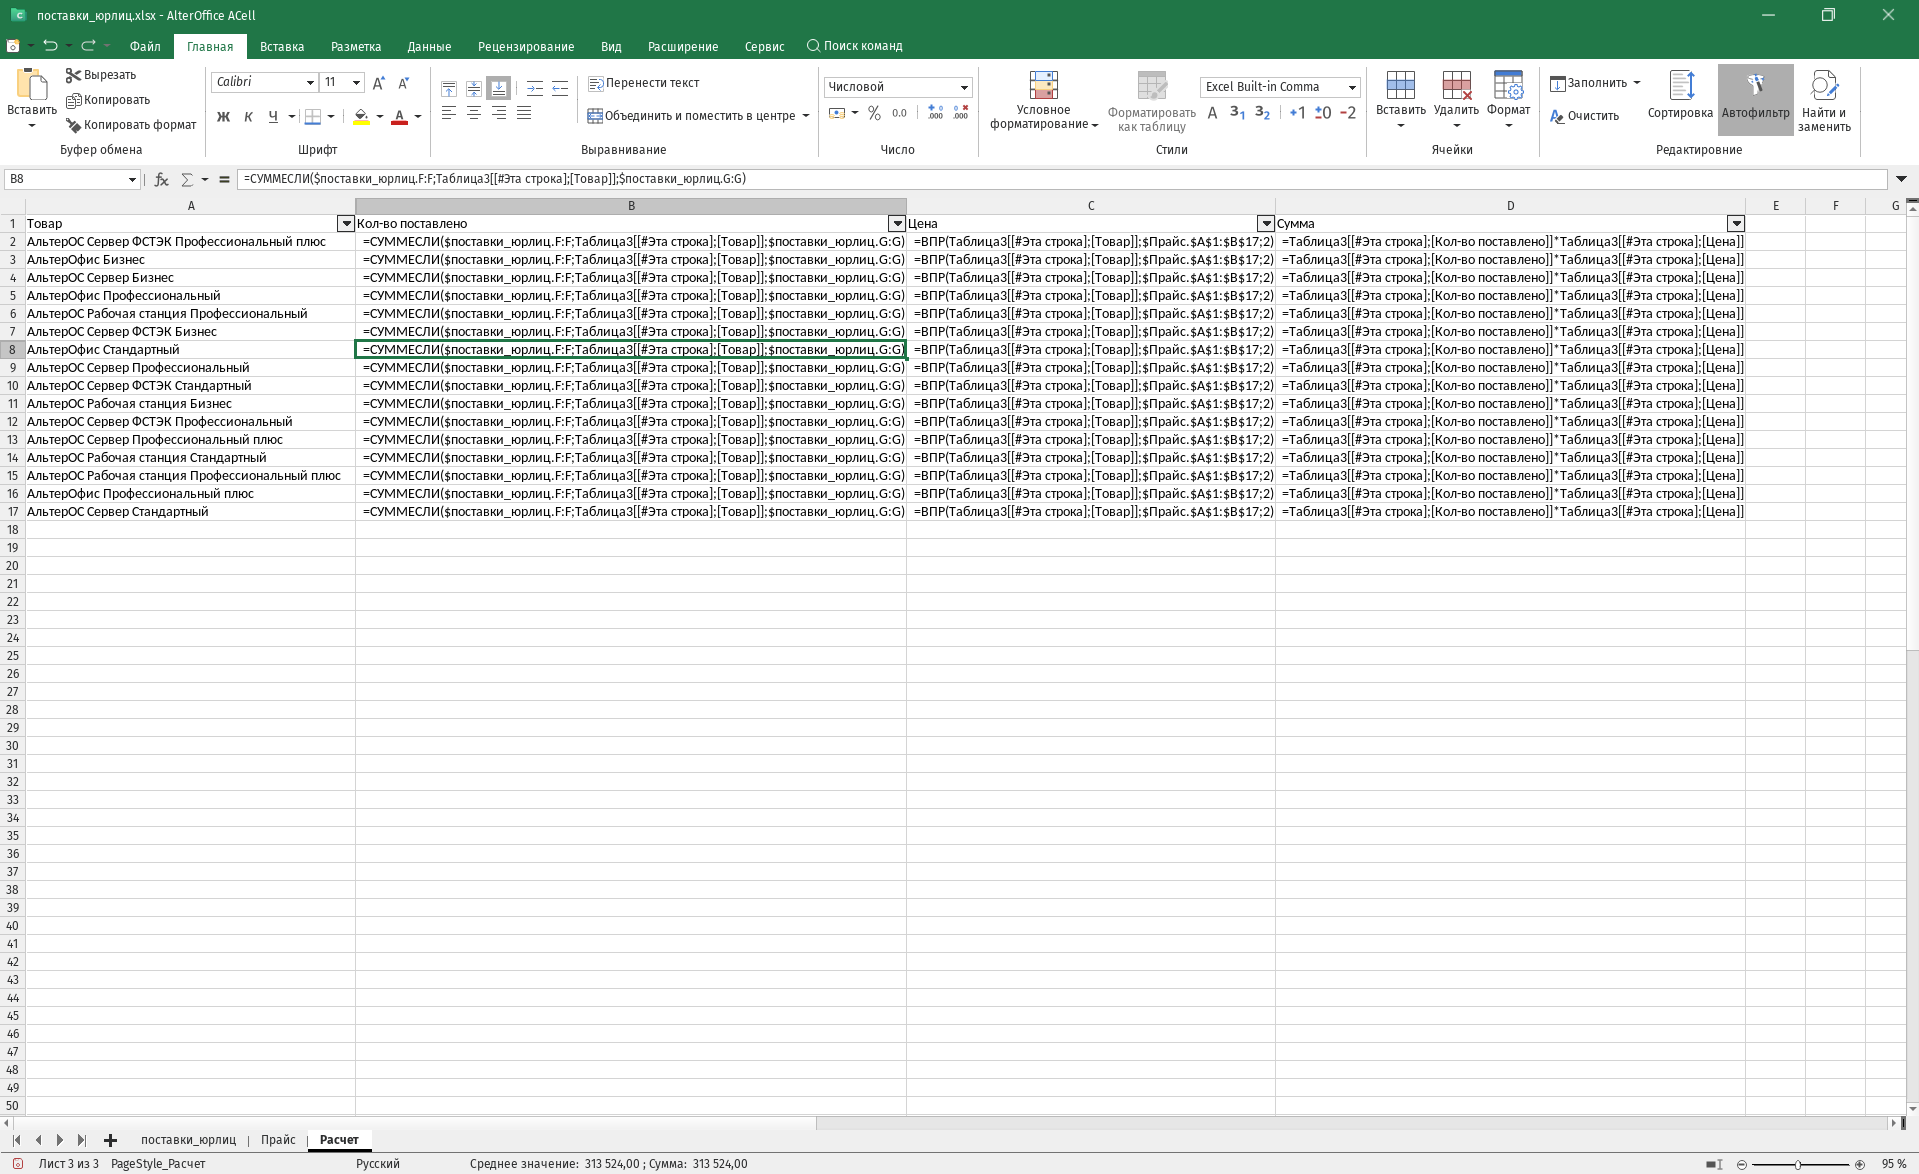
Task: Click Delete cells (Удалить) icon
Action: pyautogui.click(x=1456, y=85)
